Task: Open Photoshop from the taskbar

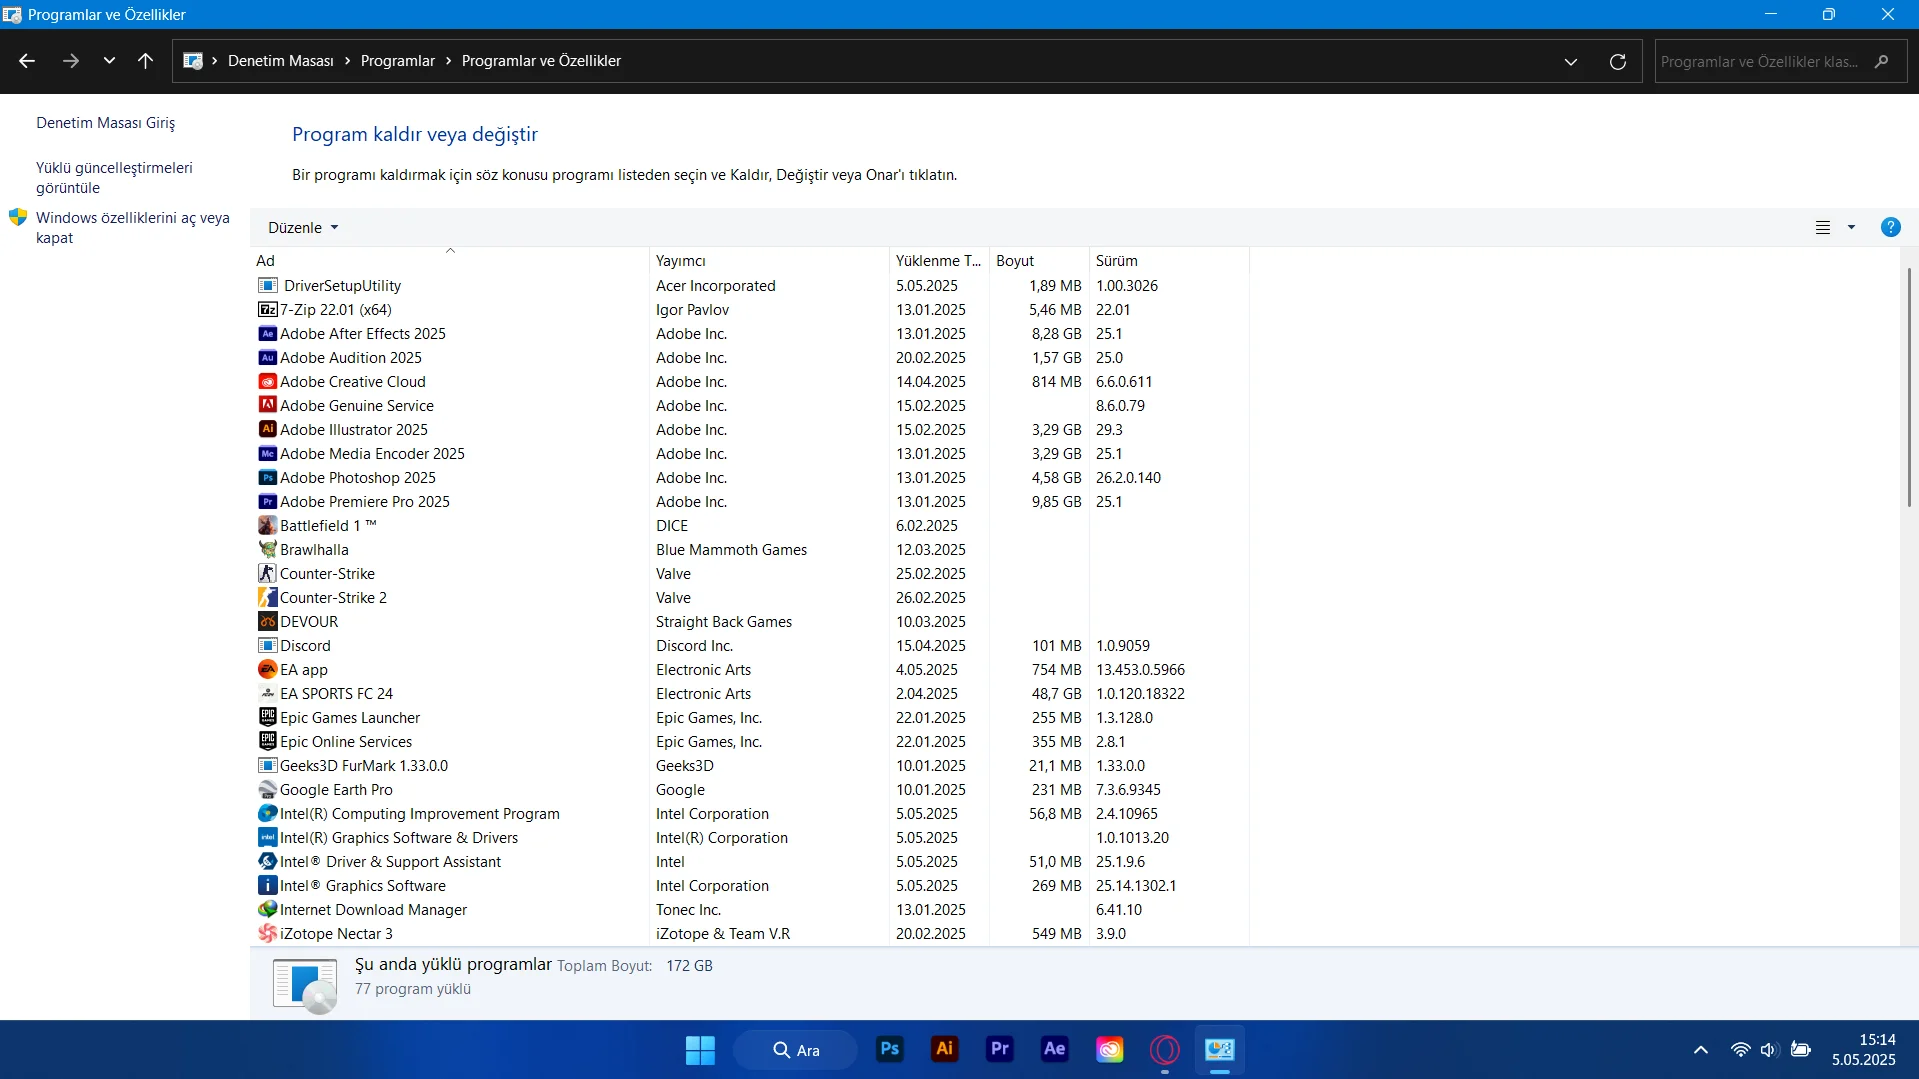Action: point(889,1049)
